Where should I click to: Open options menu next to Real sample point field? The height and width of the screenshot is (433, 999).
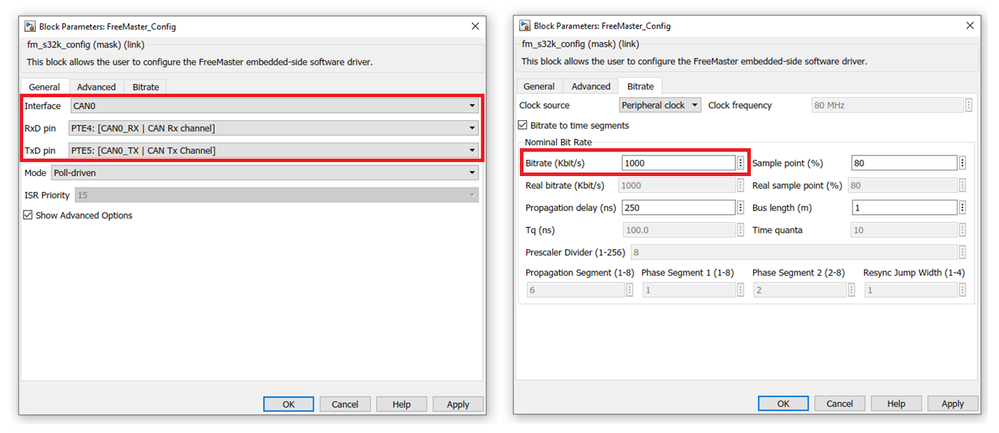tap(962, 185)
